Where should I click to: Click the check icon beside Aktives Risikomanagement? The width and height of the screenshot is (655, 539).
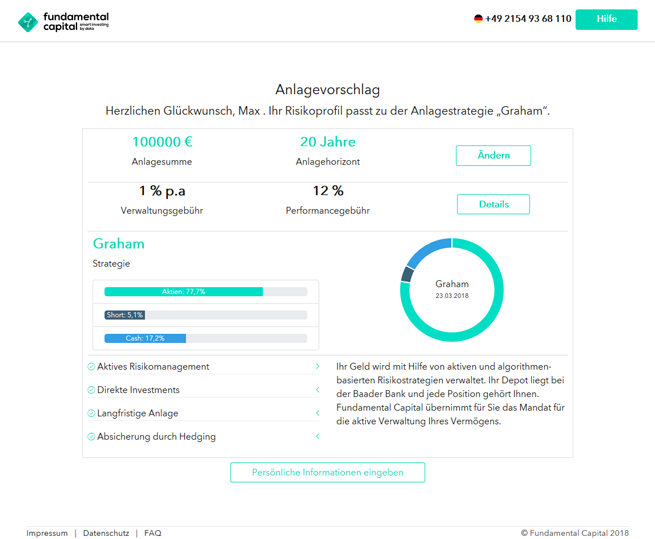[x=91, y=367]
